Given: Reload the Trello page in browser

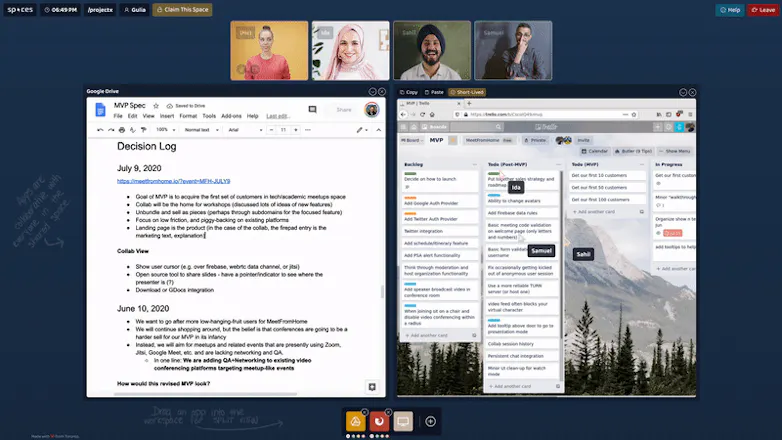Looking at the screenshot, I should (422, 114).
